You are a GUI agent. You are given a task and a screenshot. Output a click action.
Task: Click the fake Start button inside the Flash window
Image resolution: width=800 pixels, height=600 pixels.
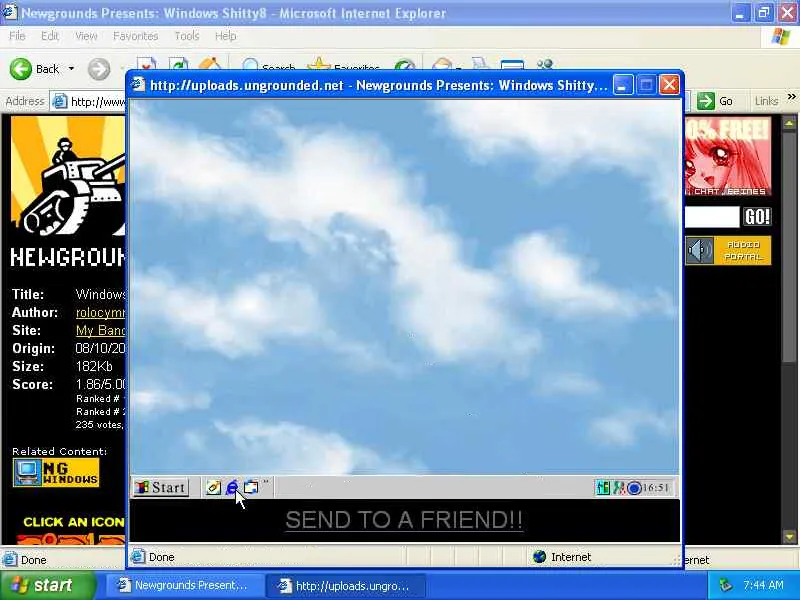[161, 487]
